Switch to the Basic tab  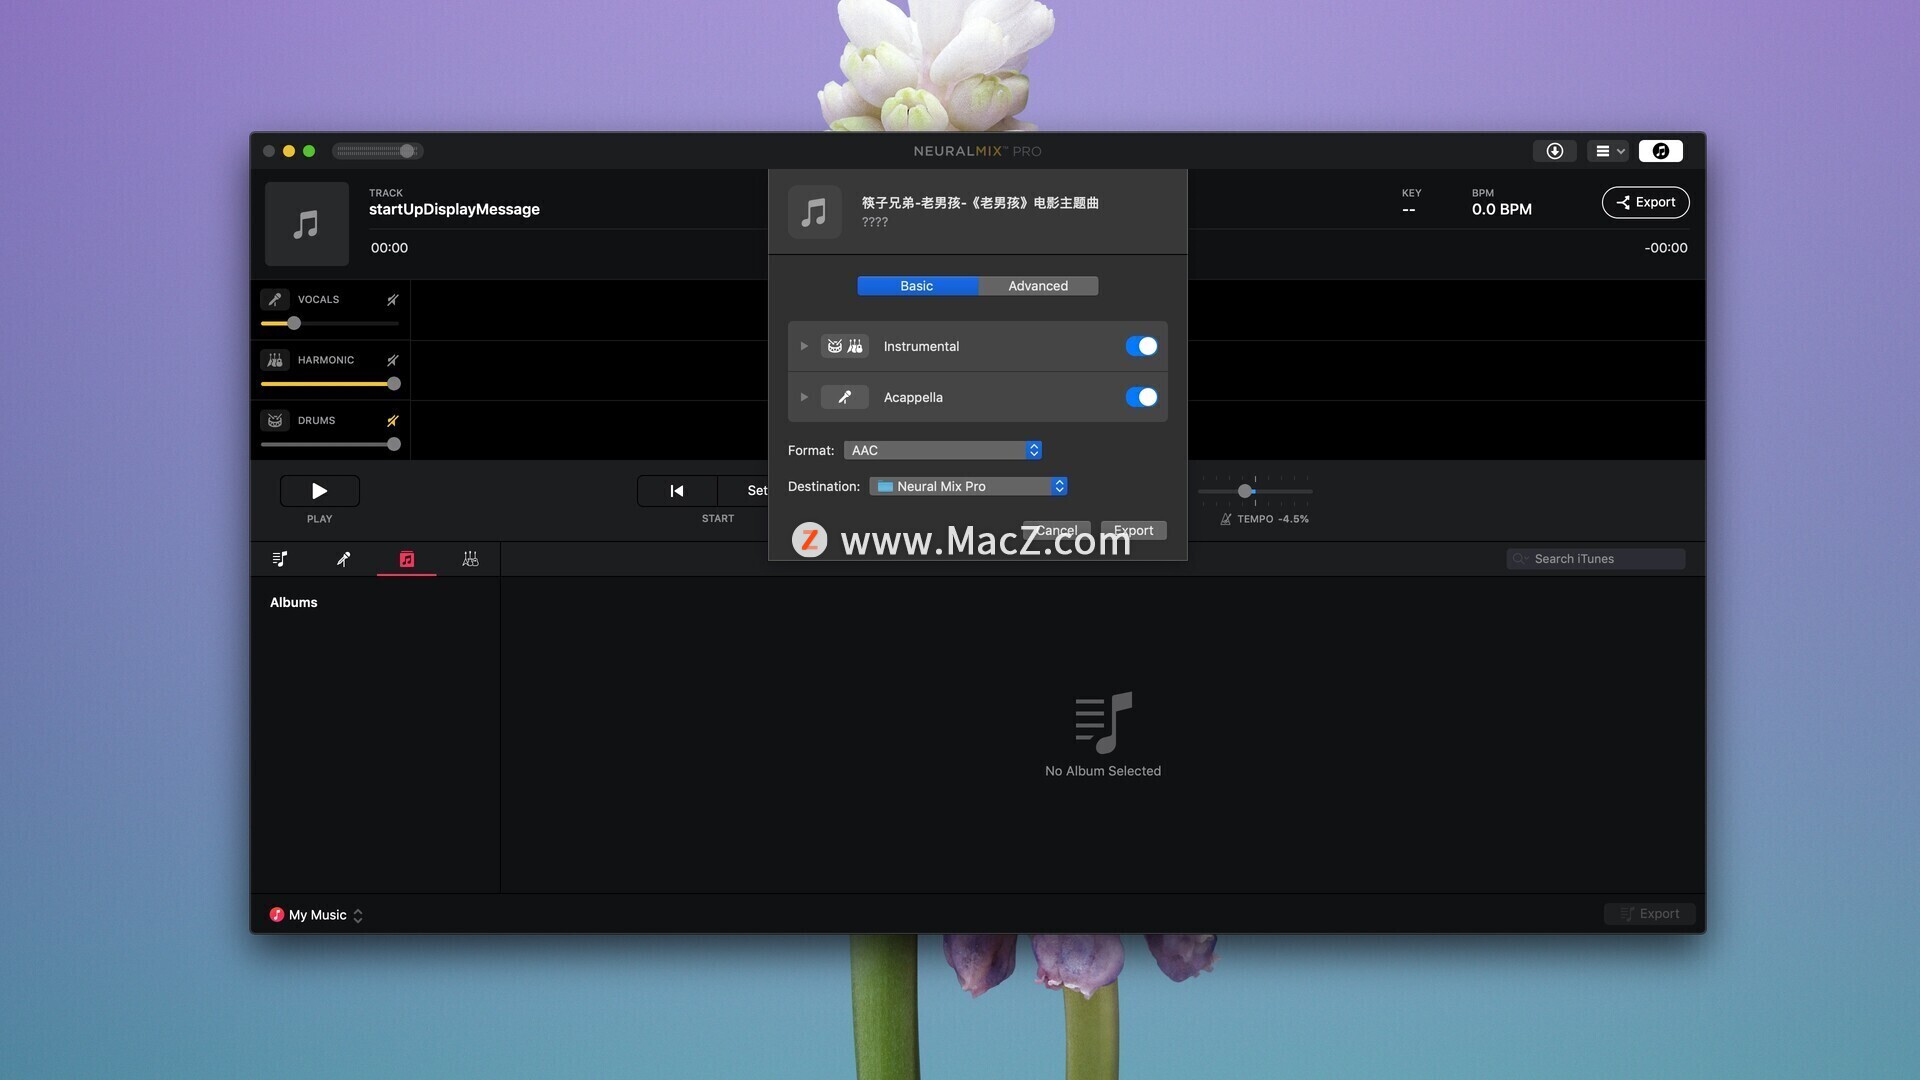(917, 286)
